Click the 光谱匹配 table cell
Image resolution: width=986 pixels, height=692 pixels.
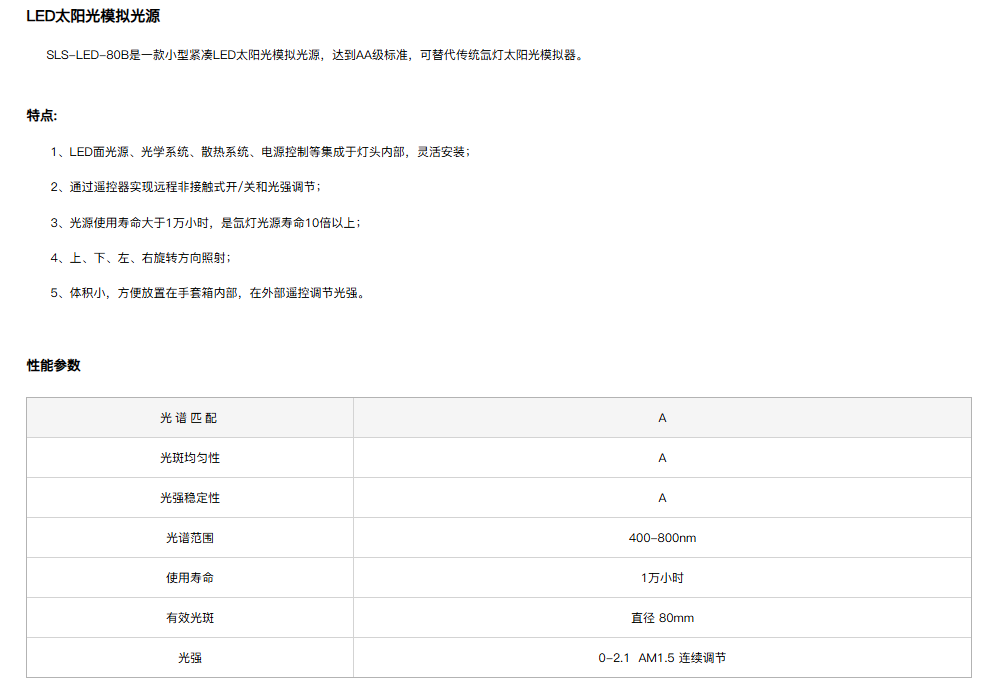[190, 418]
